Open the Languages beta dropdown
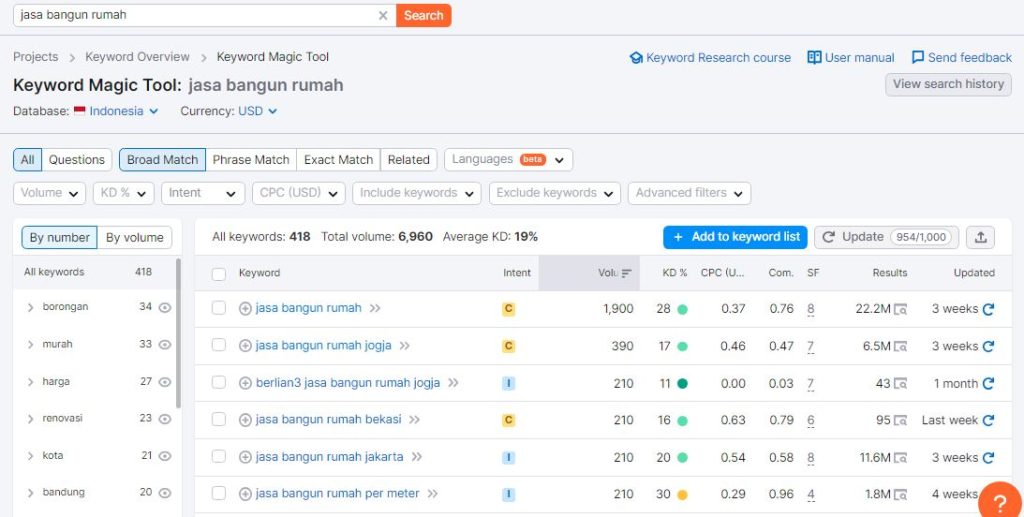The image size is (1024, 517). click(x=508, y=160)
